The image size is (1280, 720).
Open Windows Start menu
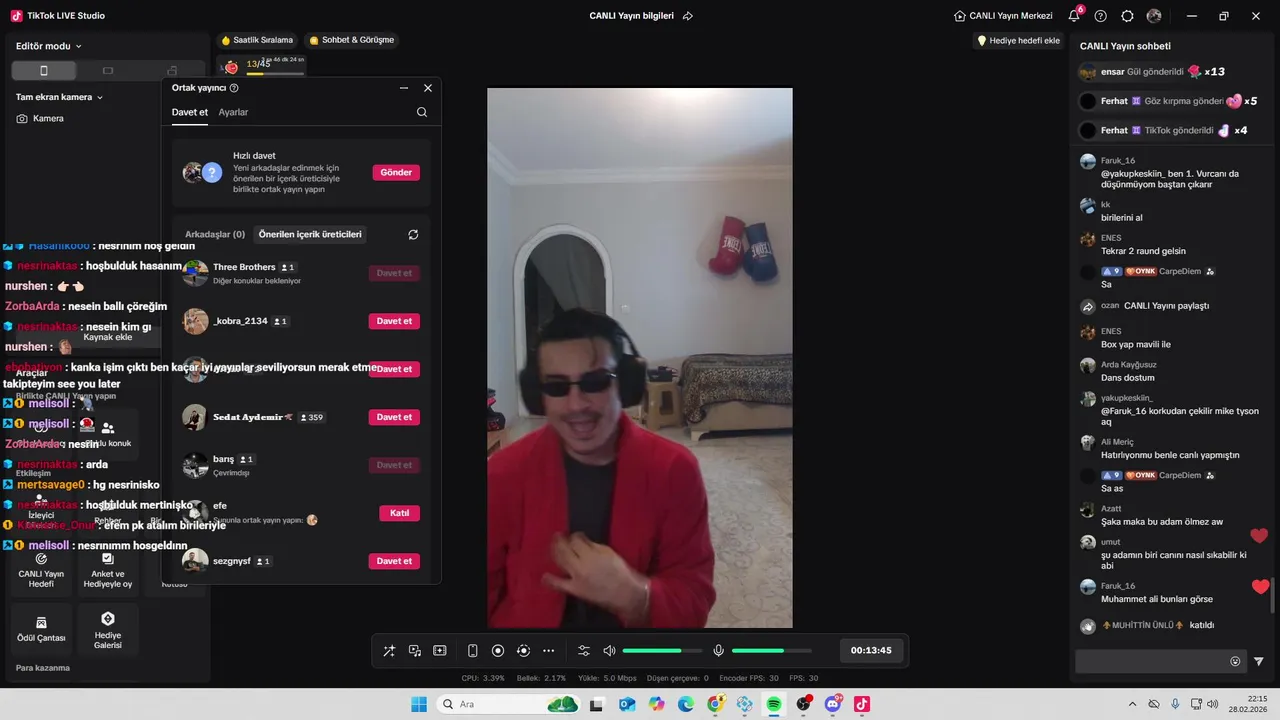(419, 704)
